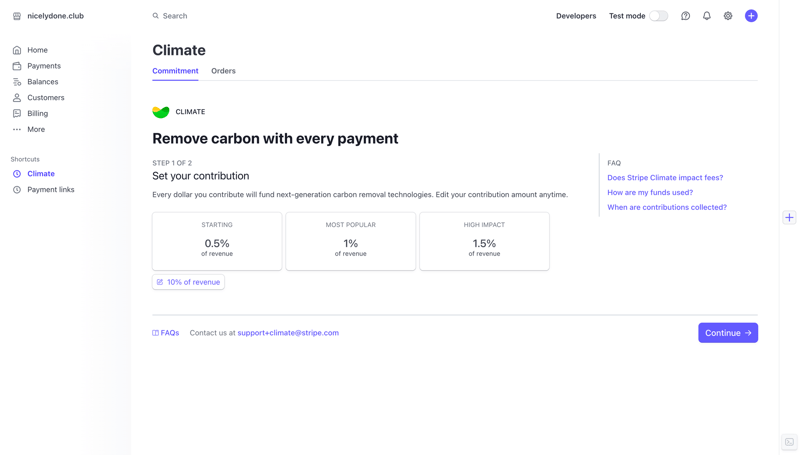This screenshot has width=800, height=455.
Task: Click the Continue button
Action: click(728, 333)
